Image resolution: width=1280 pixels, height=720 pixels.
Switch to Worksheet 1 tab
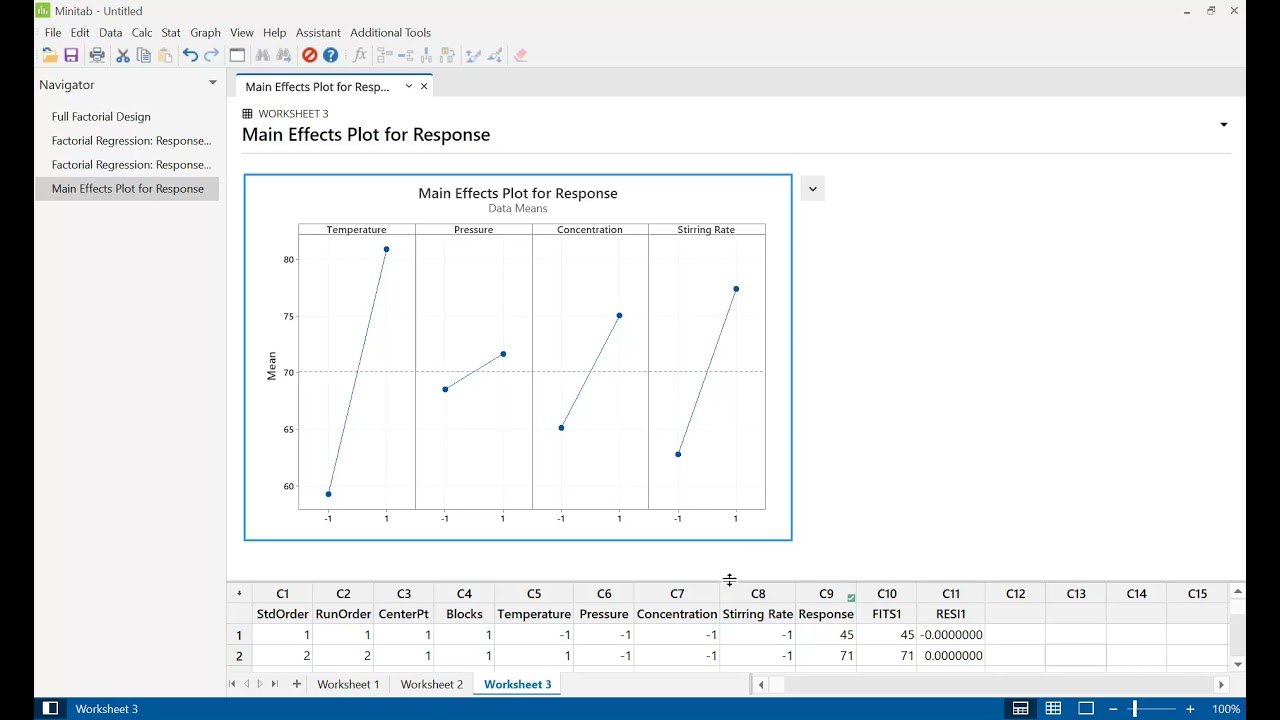(348, 684)
